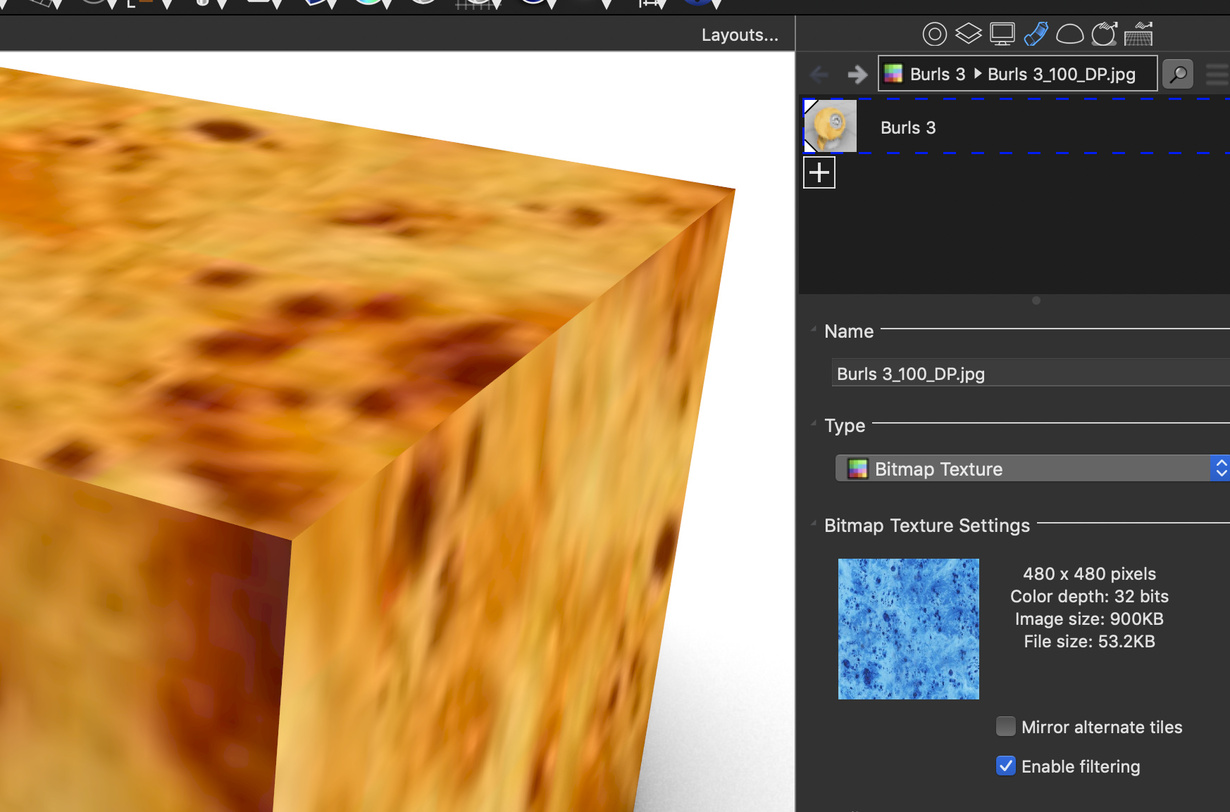Collapse the Type section triangle
This screenshot has width=1230, height=812.
pyautogui.click(x=814, y=424)
